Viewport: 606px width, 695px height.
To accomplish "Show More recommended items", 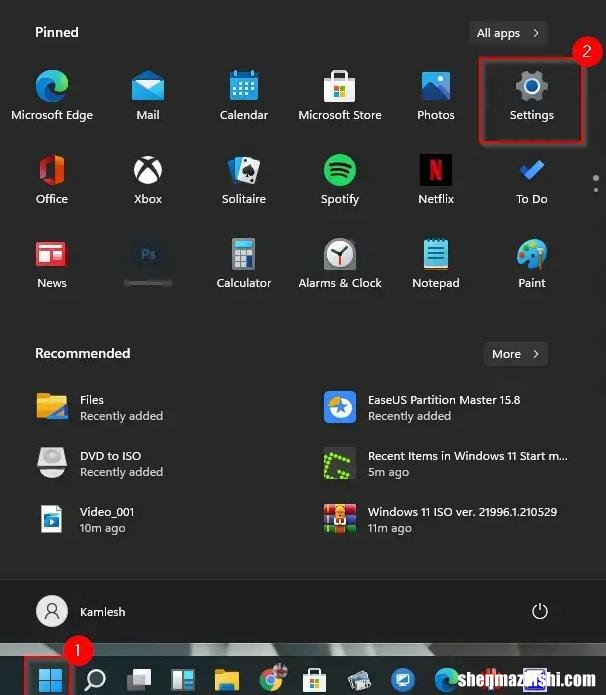I will pos(516,354).
